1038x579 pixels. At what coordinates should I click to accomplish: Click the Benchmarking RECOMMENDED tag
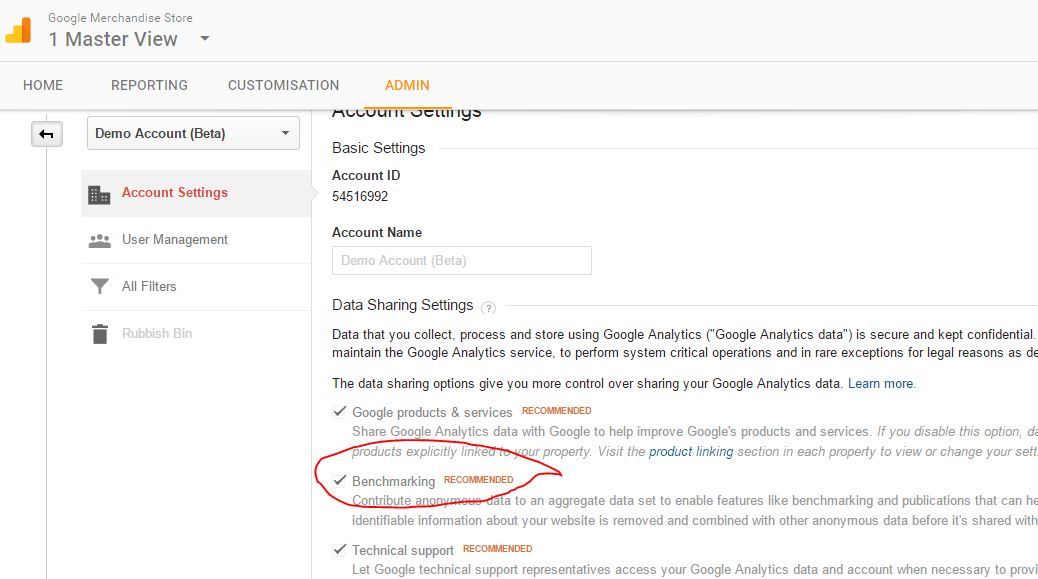[x=479, y=480]
